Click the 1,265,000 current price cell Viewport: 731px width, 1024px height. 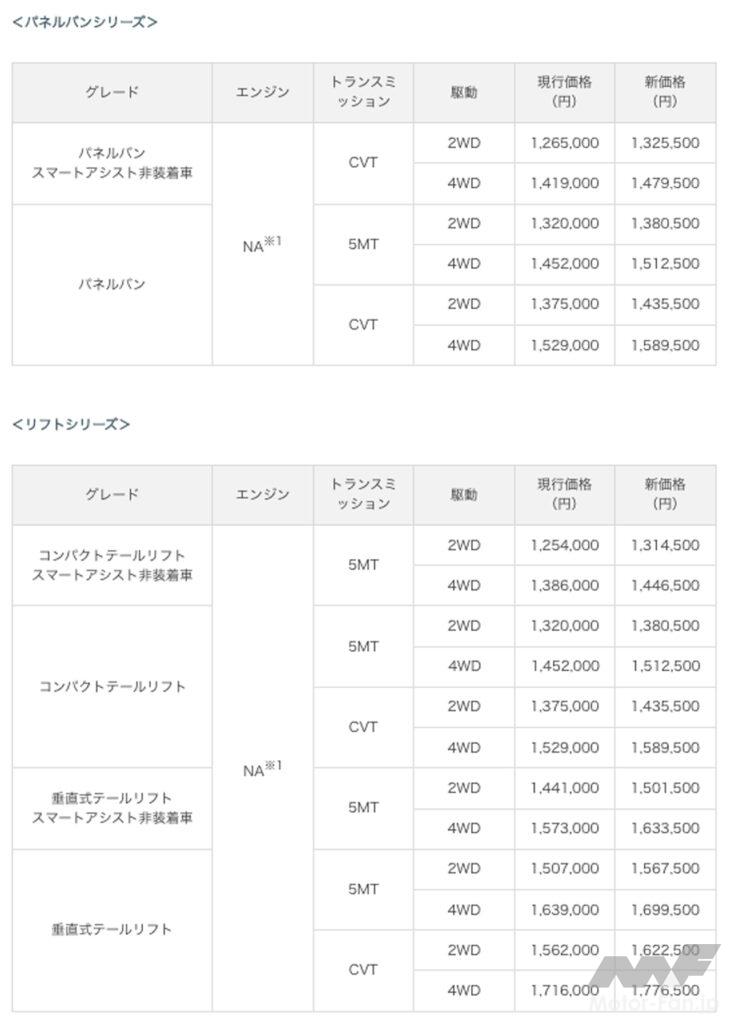point(564,143)
